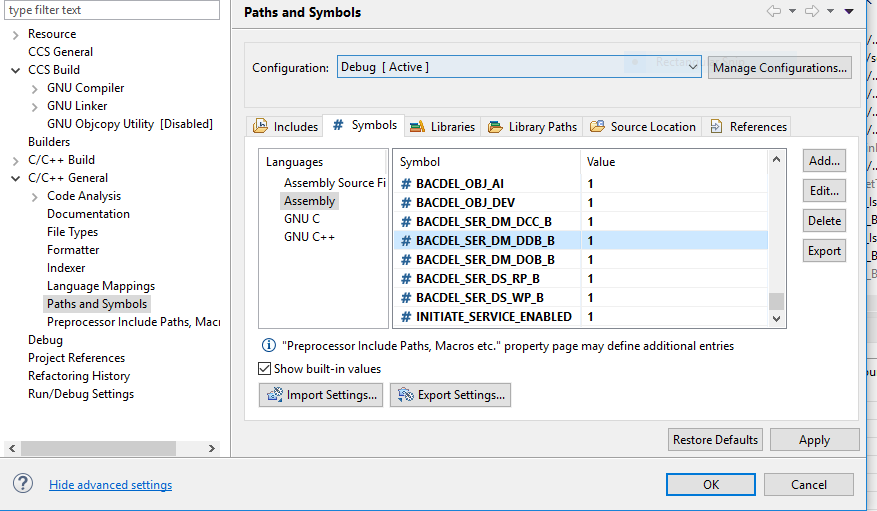
Task: Click the symbol table vertical scrollbar
Action: (776, 240)
